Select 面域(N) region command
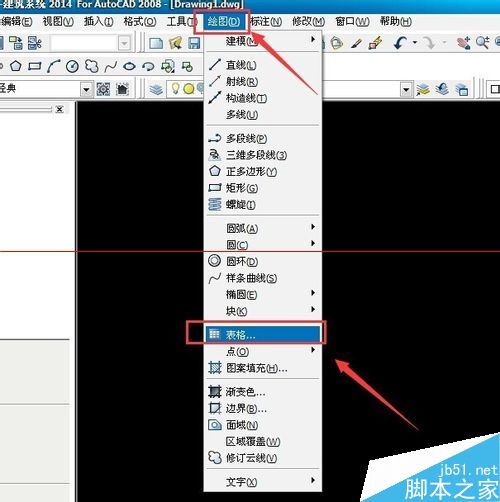 (x=263, y=425)
